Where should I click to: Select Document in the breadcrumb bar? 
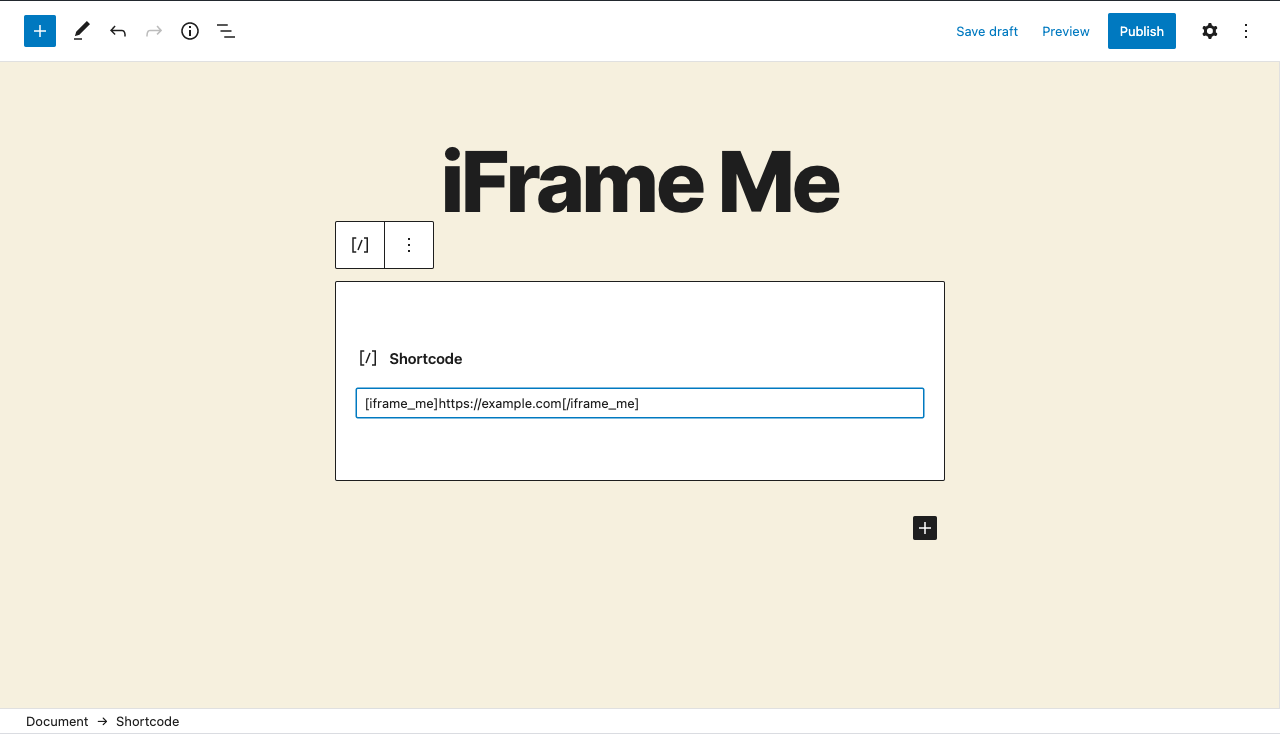(57, 721)
